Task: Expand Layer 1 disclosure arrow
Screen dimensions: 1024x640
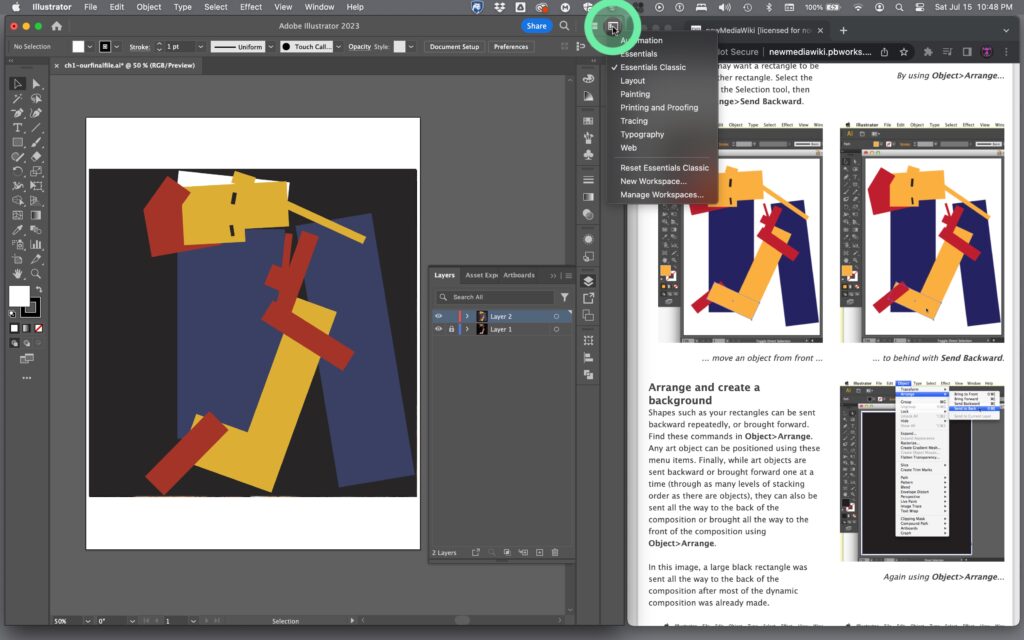Action: pos(467,329)
